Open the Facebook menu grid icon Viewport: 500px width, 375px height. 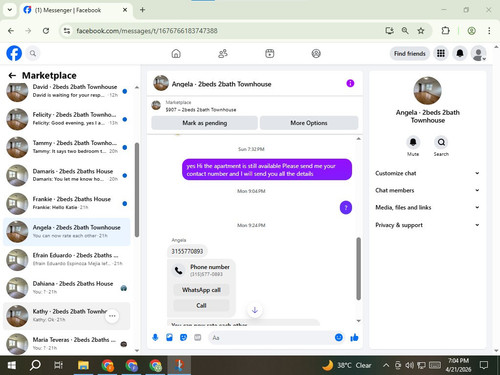(x=441, y=53)
